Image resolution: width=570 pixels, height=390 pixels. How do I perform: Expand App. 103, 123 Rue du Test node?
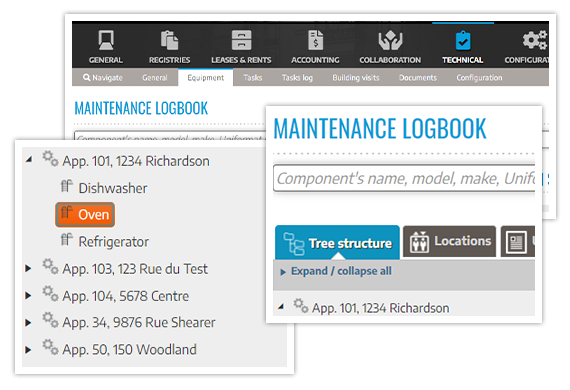point(28,269)
